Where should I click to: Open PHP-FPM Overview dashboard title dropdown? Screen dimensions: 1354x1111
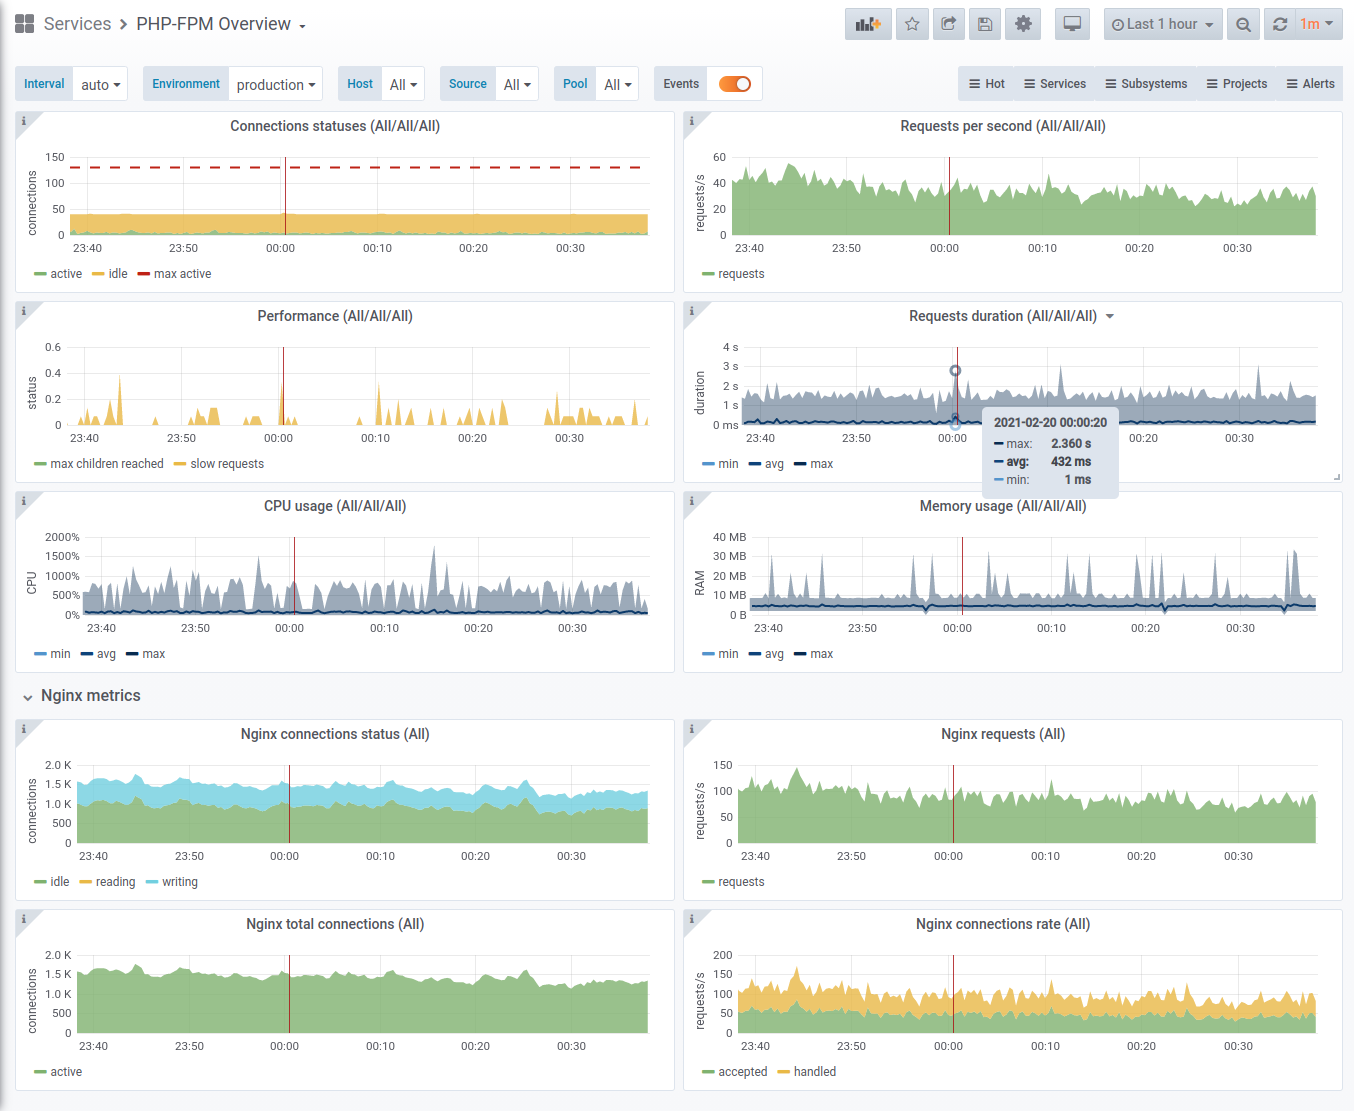point(221,24)
